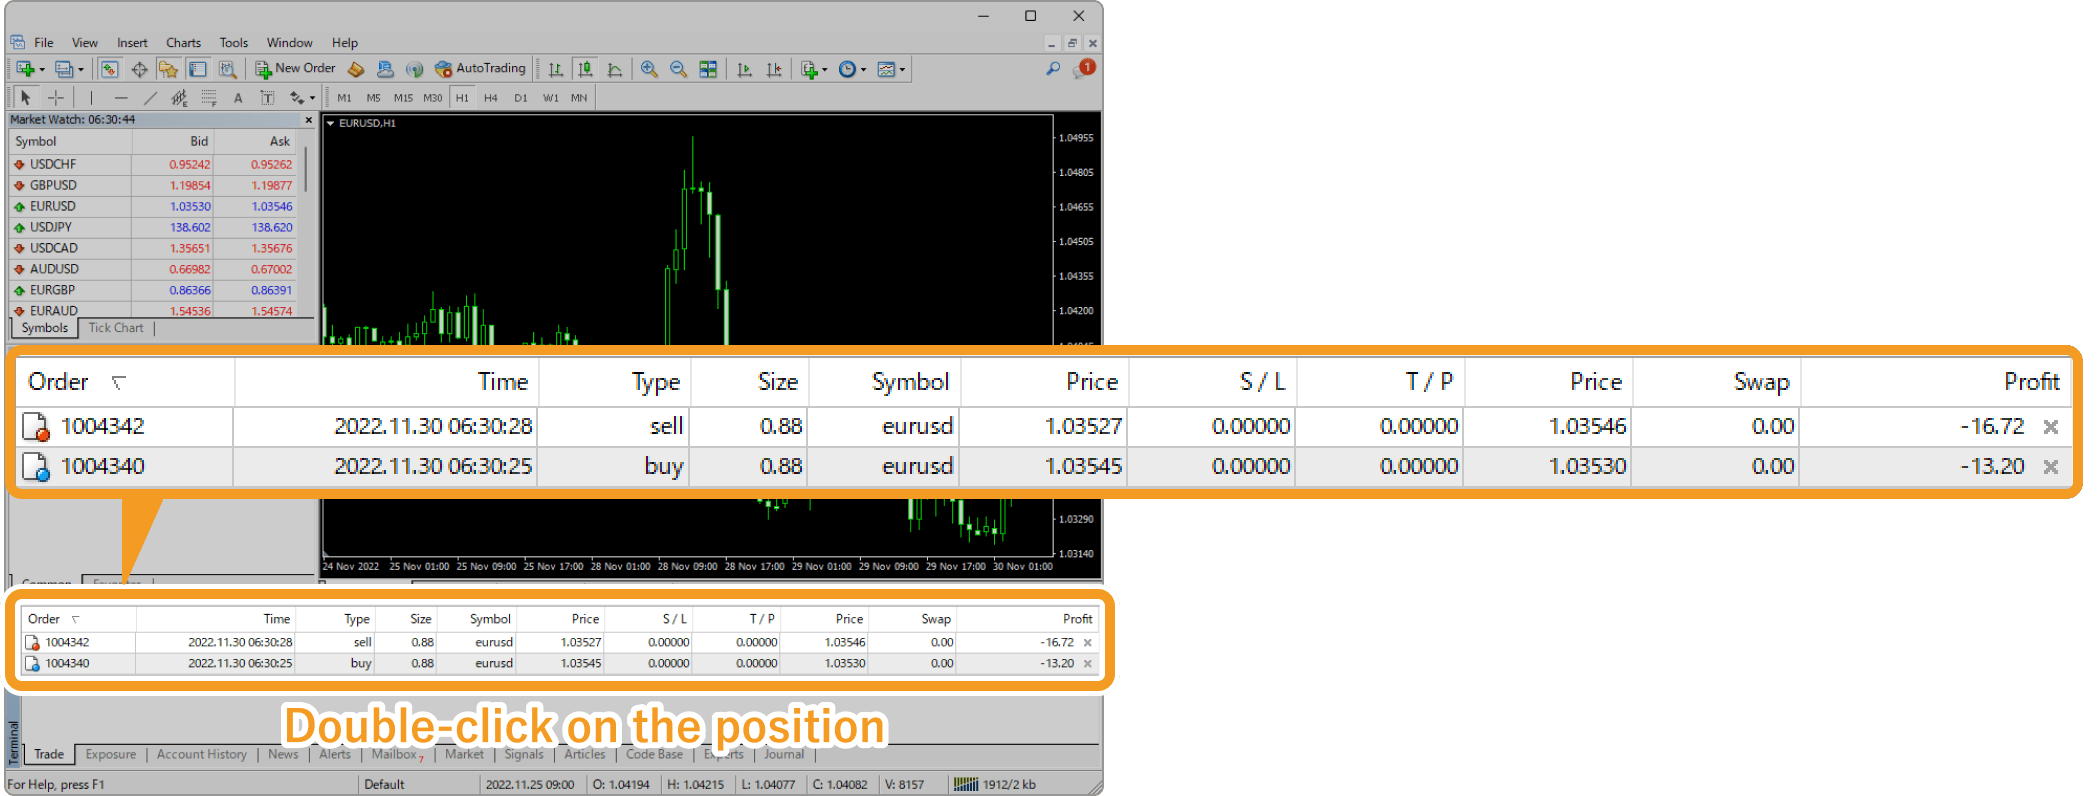The height and width of the screenshot is (796, 2100).
Task: Click the Market Watch vertical scrollbar
Action: (305, 170)
